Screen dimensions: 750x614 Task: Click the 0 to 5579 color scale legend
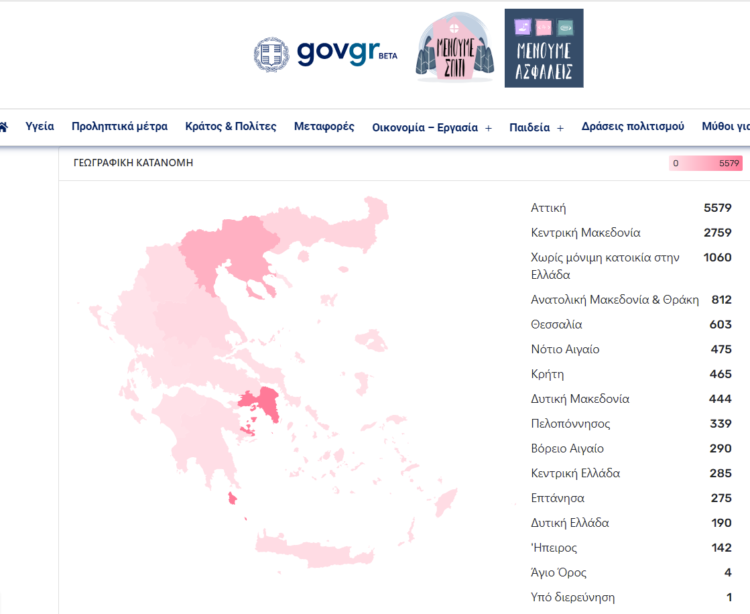click(706, 163)
